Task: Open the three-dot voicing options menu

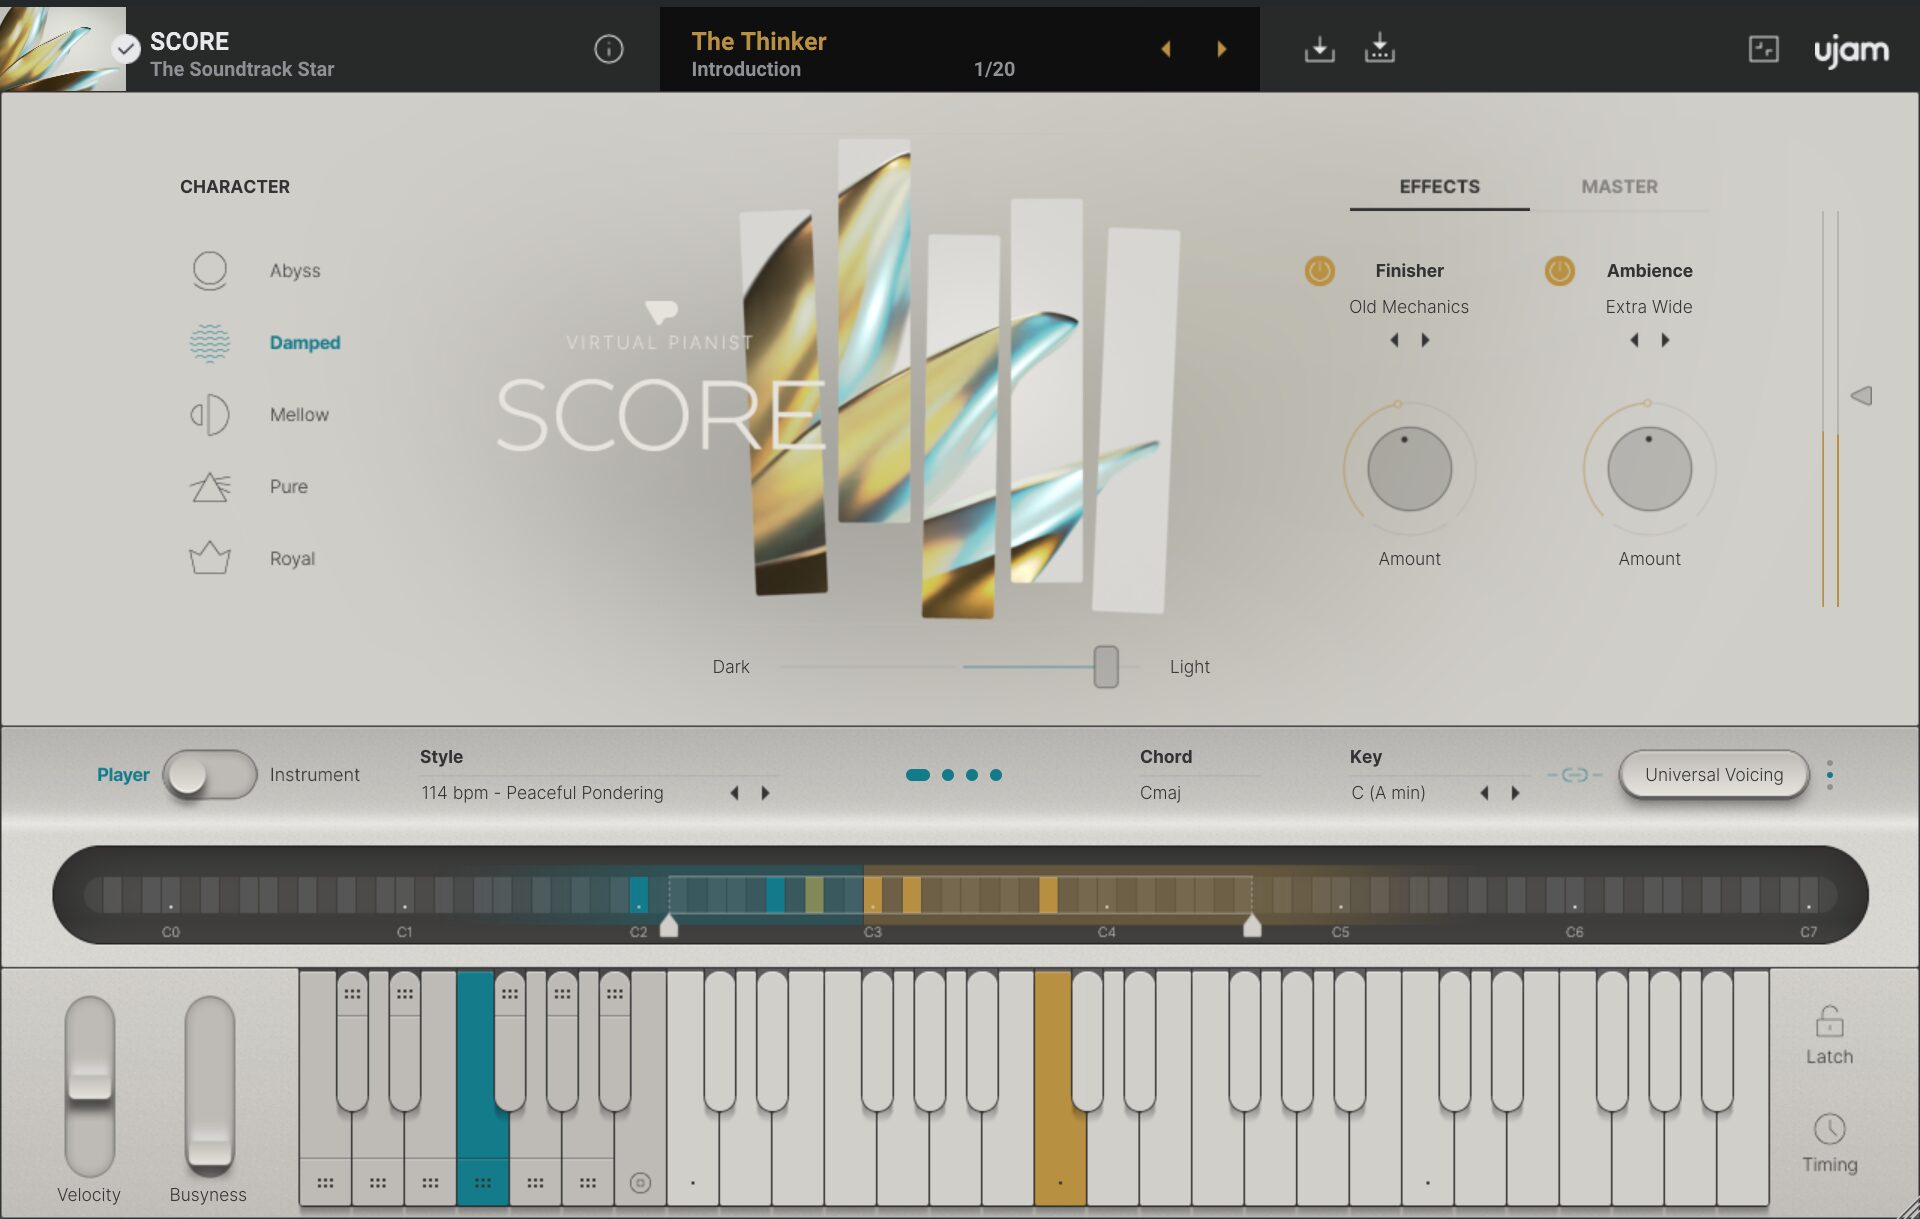Action: point(1830,775)
